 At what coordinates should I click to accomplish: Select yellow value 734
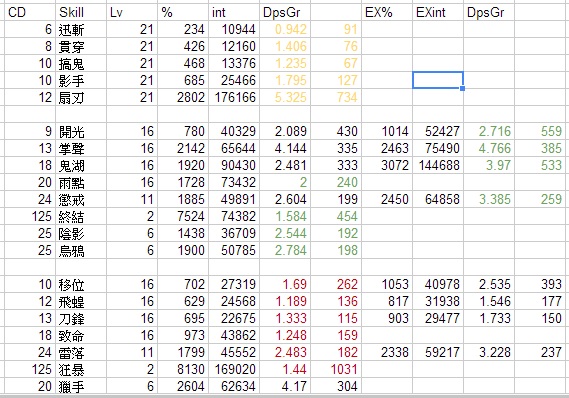[x=336, y=97]
